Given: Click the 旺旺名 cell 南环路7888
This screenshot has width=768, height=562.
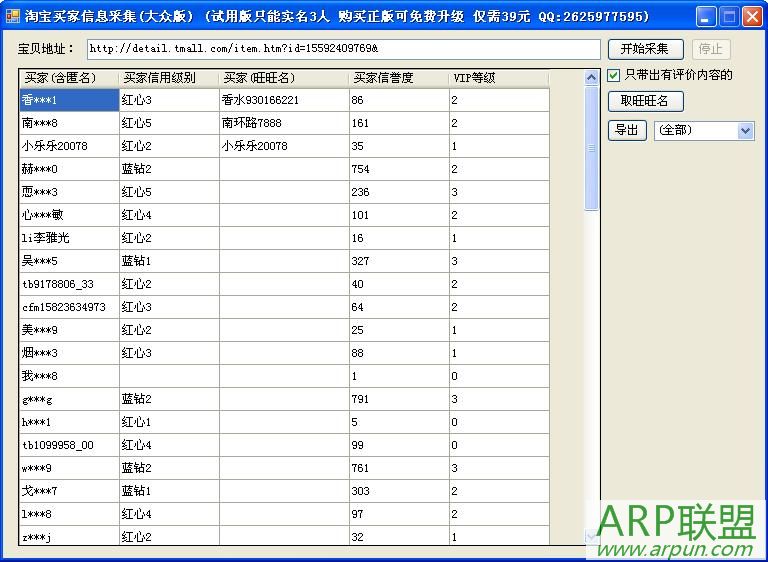Looking at the screenshot, I should coord(284,123).
